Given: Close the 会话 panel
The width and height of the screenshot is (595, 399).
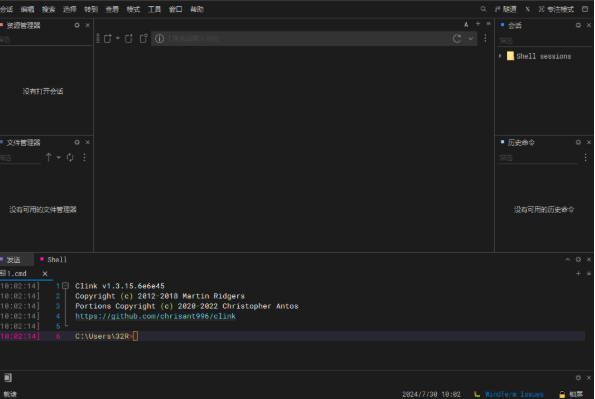Looking at the screenshot, I should 589,25.
